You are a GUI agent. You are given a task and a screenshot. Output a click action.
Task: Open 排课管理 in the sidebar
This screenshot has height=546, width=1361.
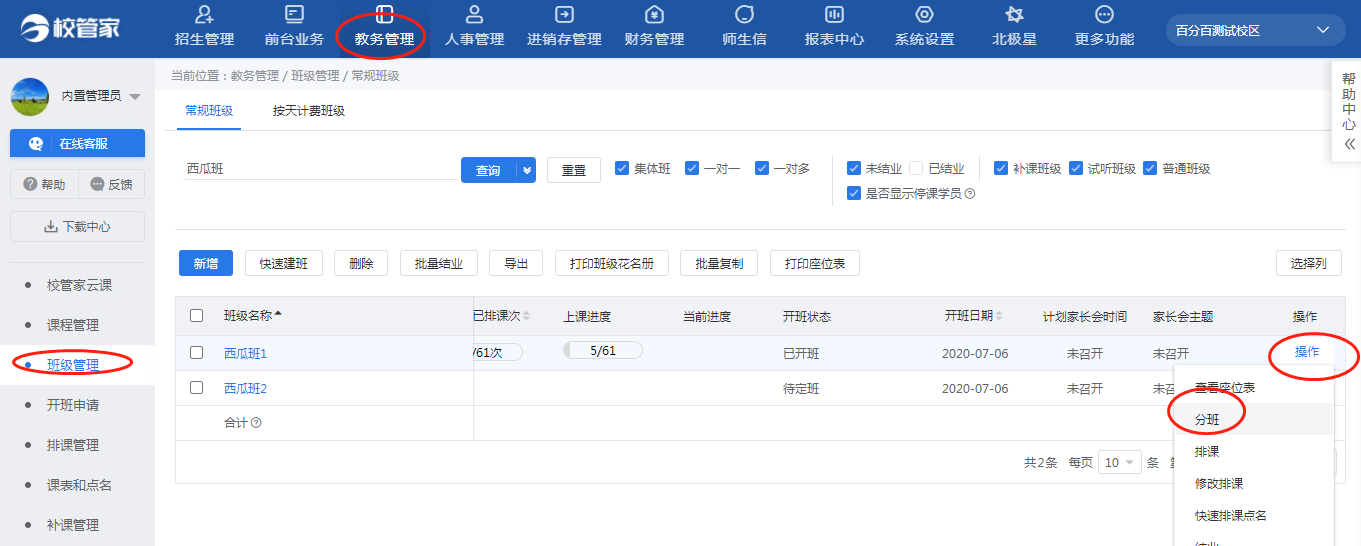tap(73, 445)
